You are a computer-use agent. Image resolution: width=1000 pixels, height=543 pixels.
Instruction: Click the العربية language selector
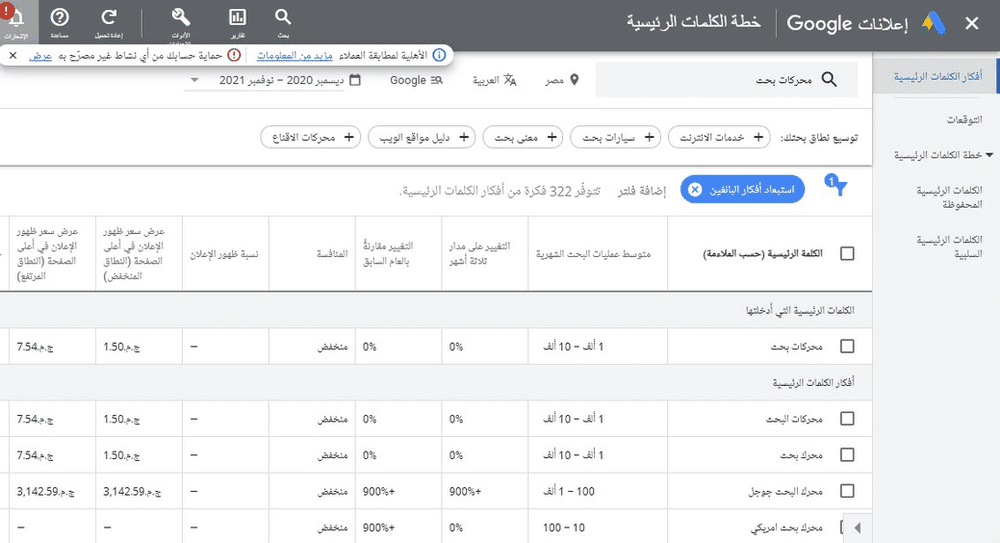point(485,80)
